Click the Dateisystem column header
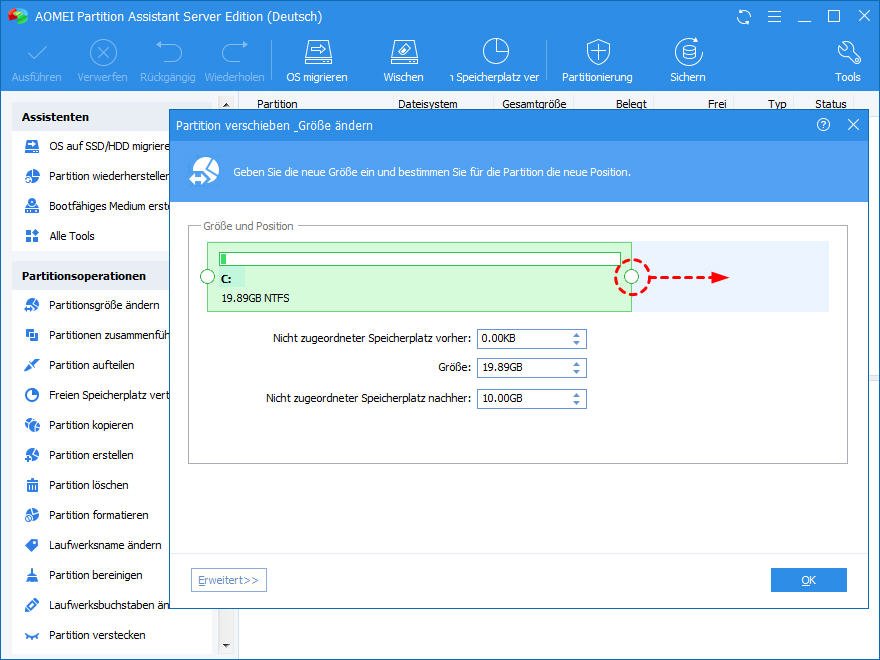Screen dimensions: 880x660 click(x=428, y=103)
